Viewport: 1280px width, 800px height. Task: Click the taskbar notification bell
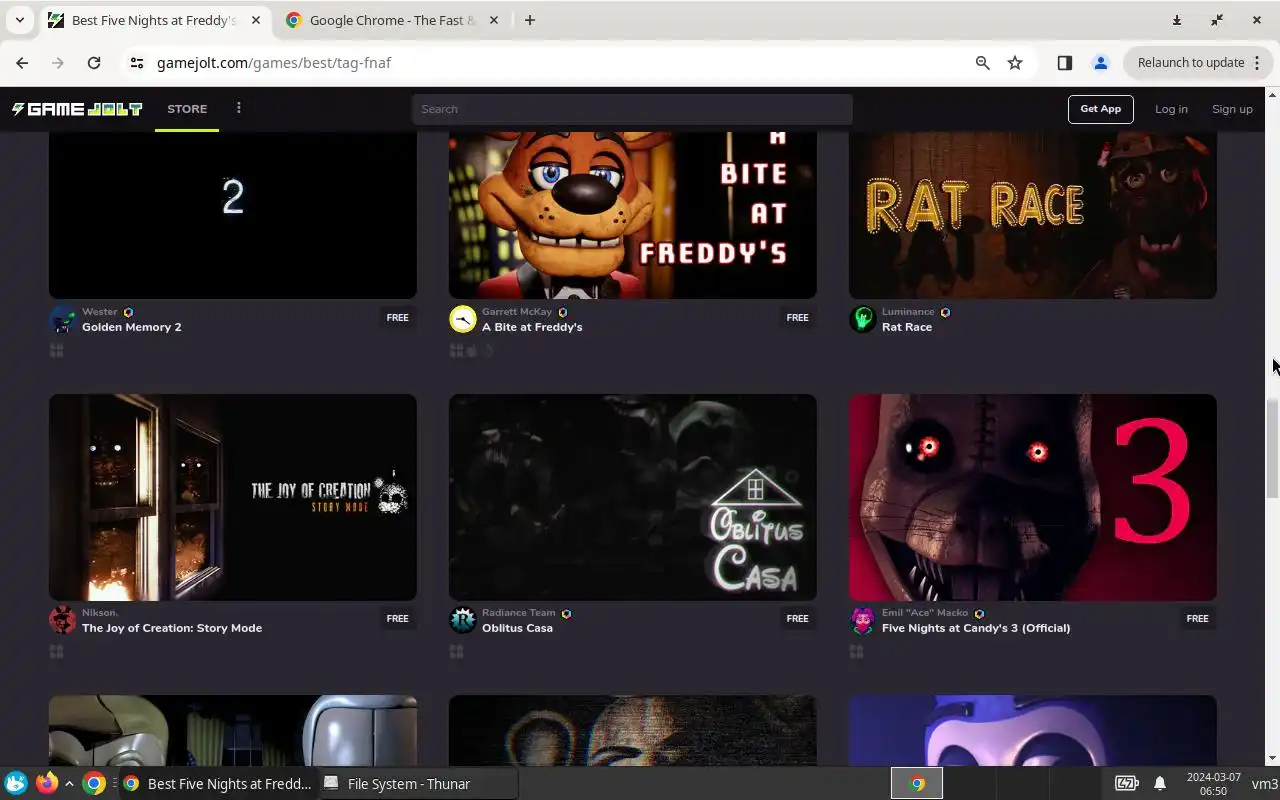coord(1160,784)
